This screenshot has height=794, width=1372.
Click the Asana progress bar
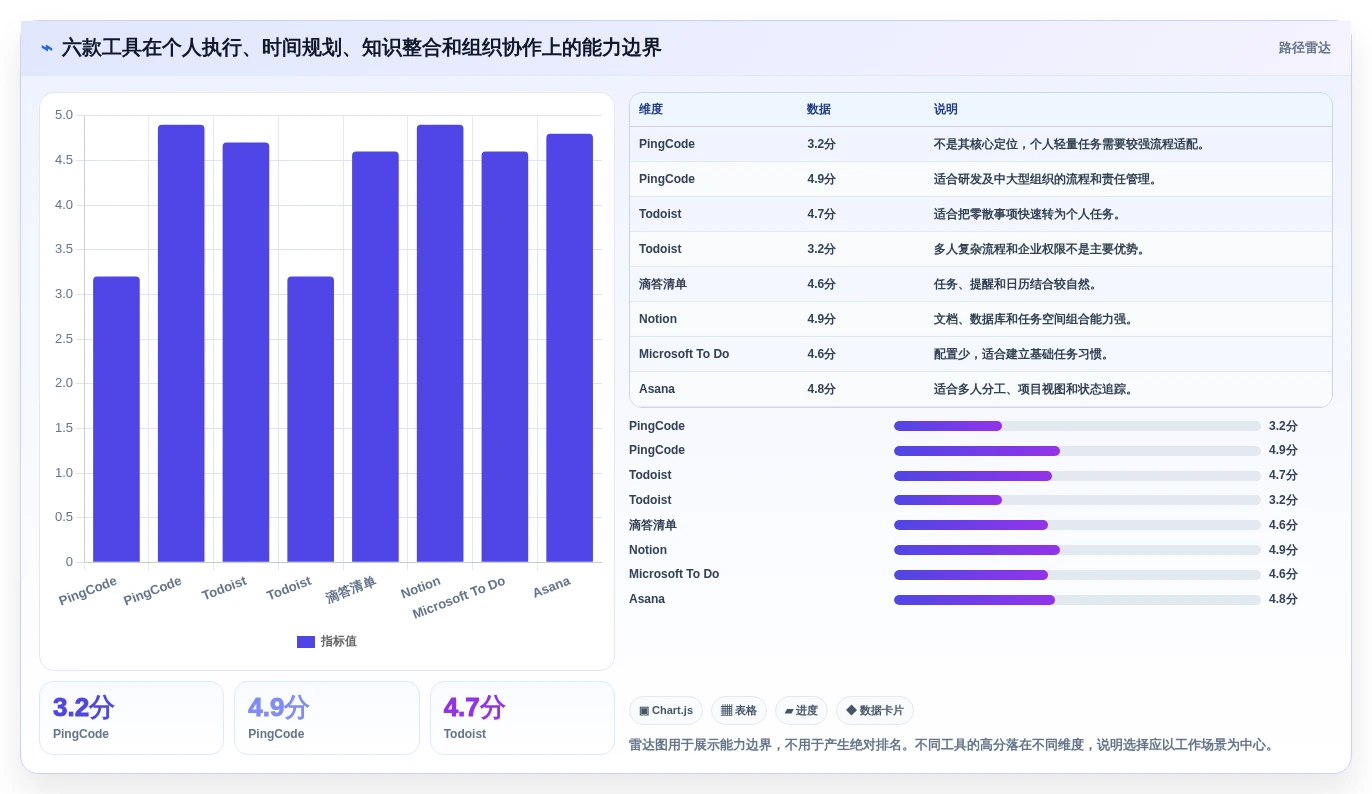tap(1077, 600)
